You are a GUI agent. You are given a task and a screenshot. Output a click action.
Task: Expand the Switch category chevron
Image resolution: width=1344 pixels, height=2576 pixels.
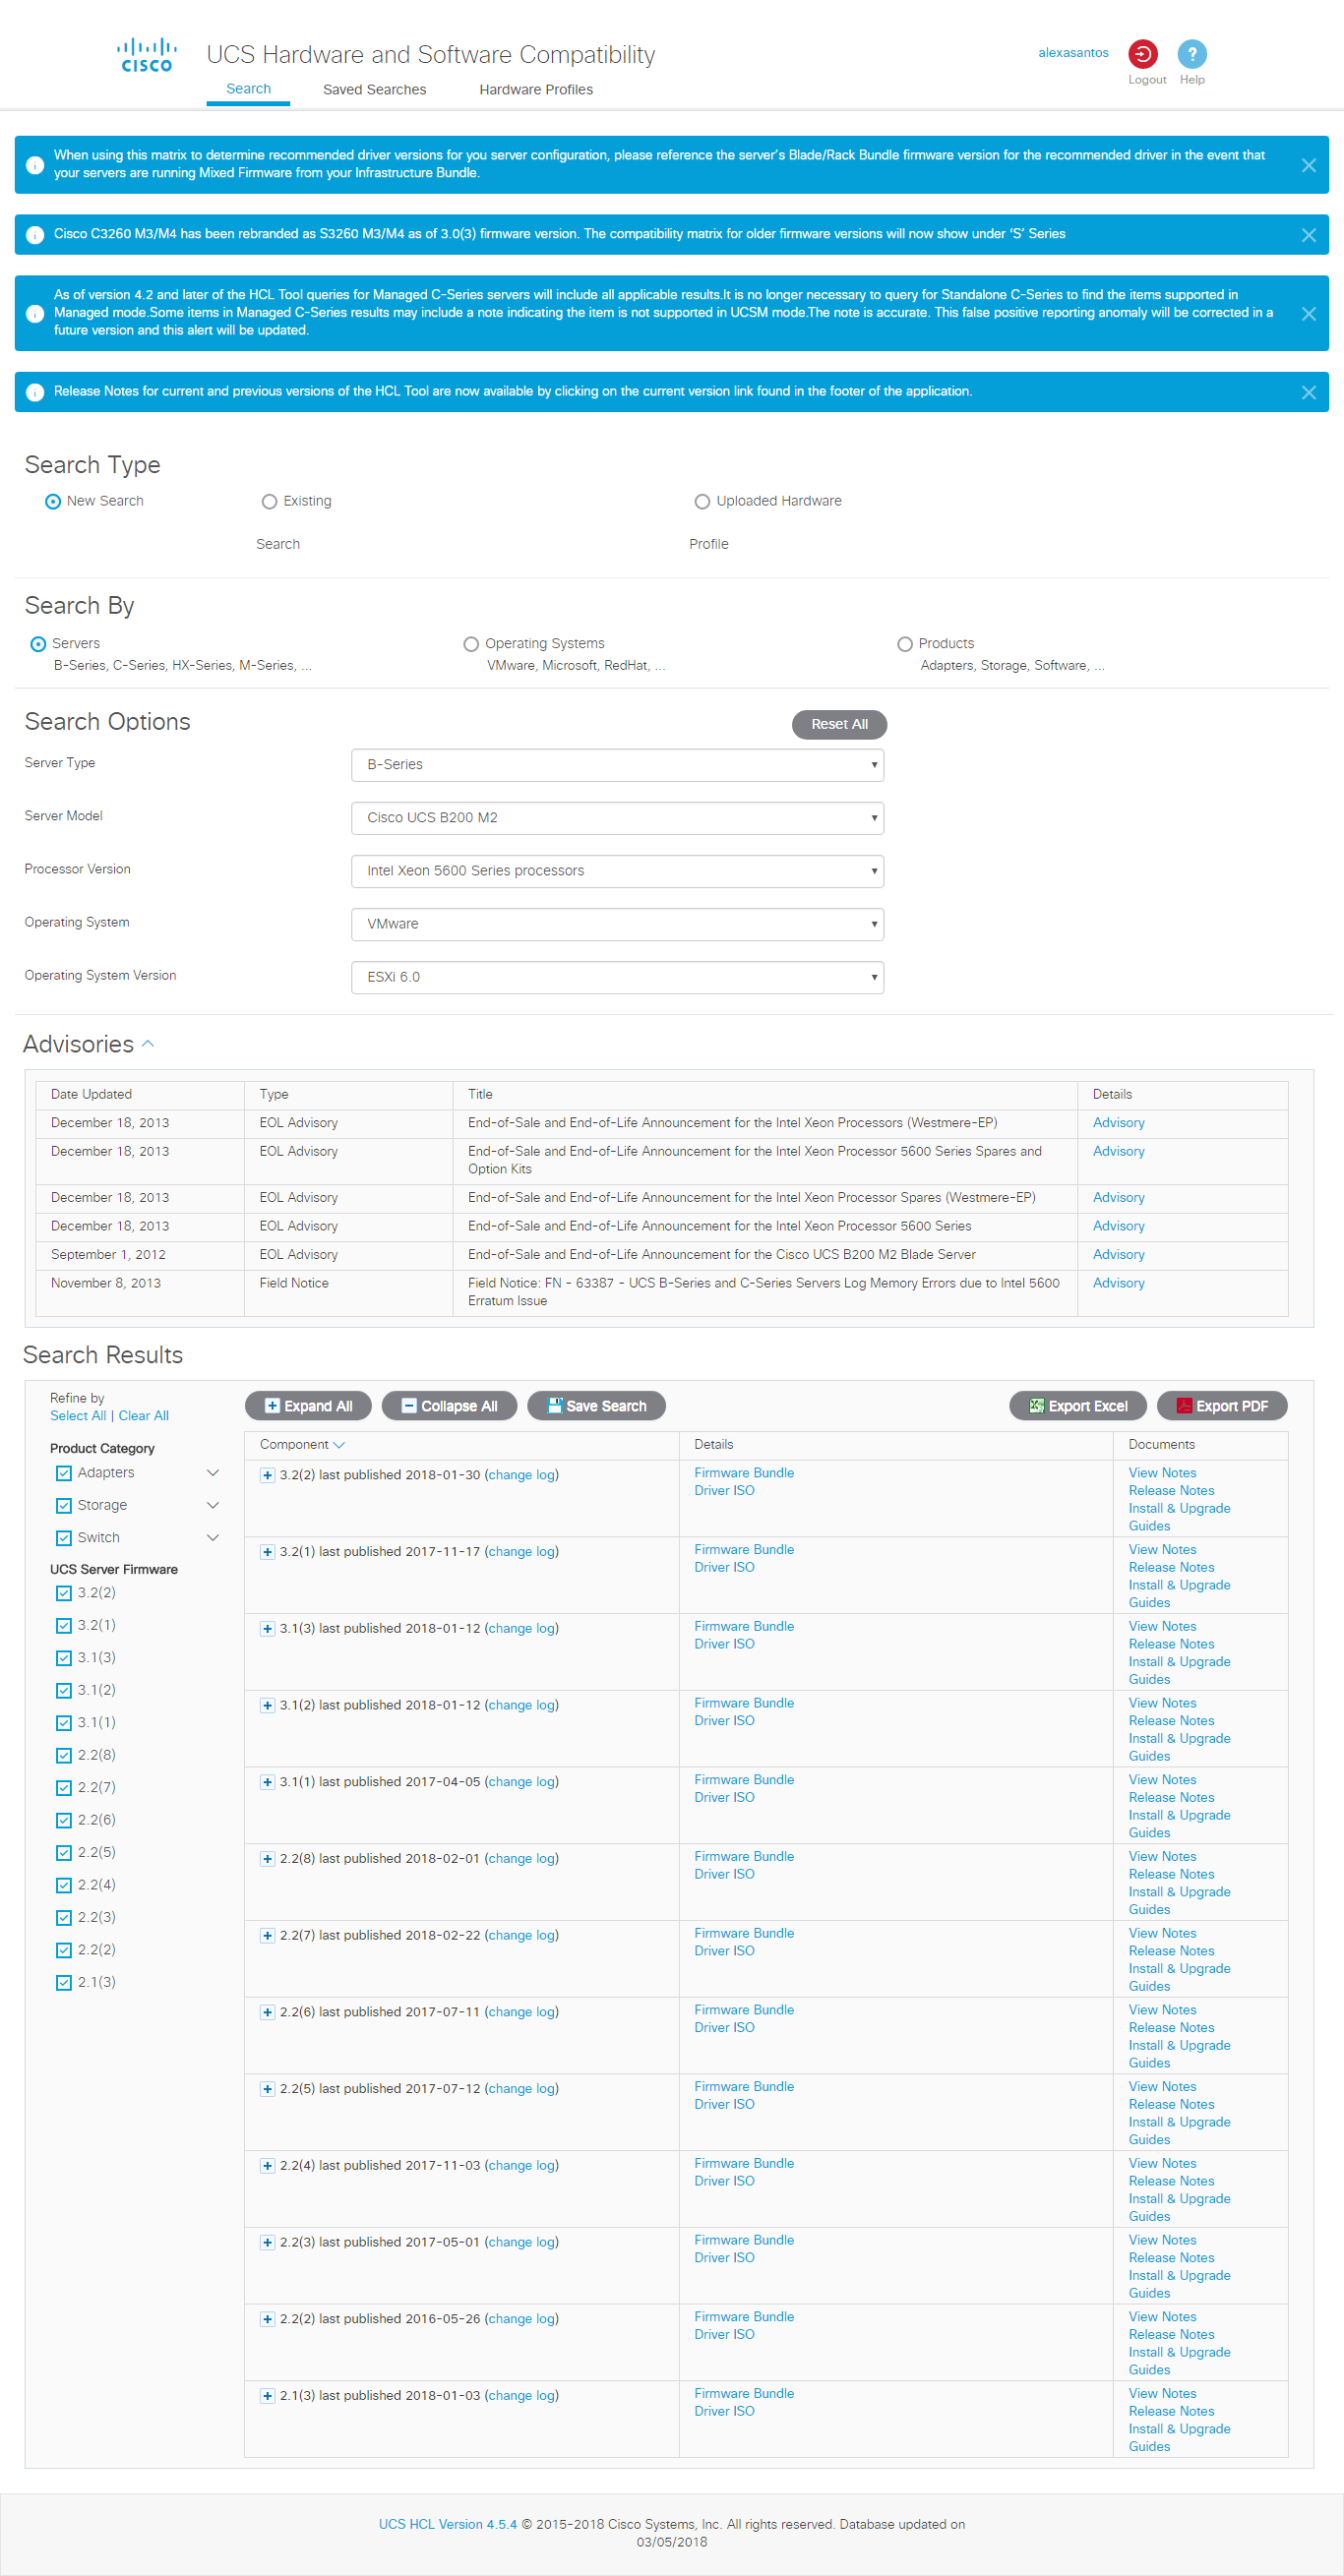[213, 1539]
